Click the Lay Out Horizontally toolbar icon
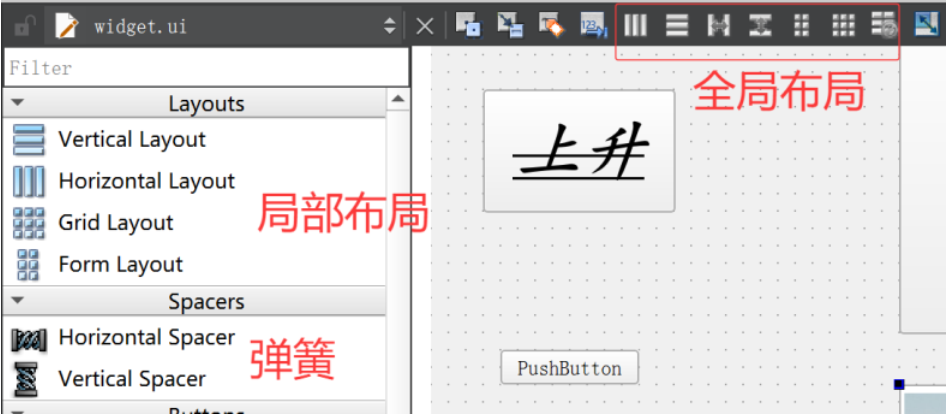The height and width of the screenshot is (419, 949). point(636,26)
